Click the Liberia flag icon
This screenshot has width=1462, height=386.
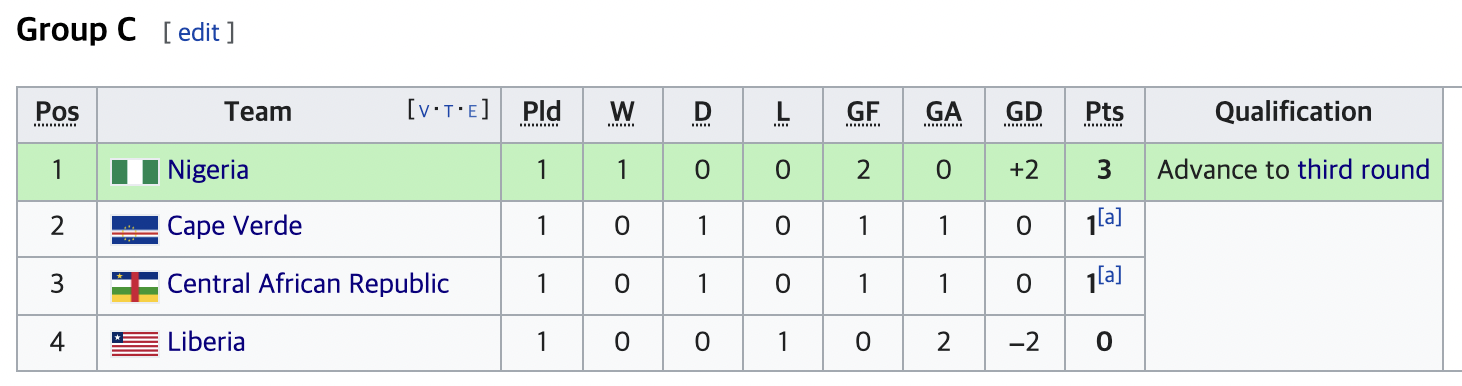135,344
